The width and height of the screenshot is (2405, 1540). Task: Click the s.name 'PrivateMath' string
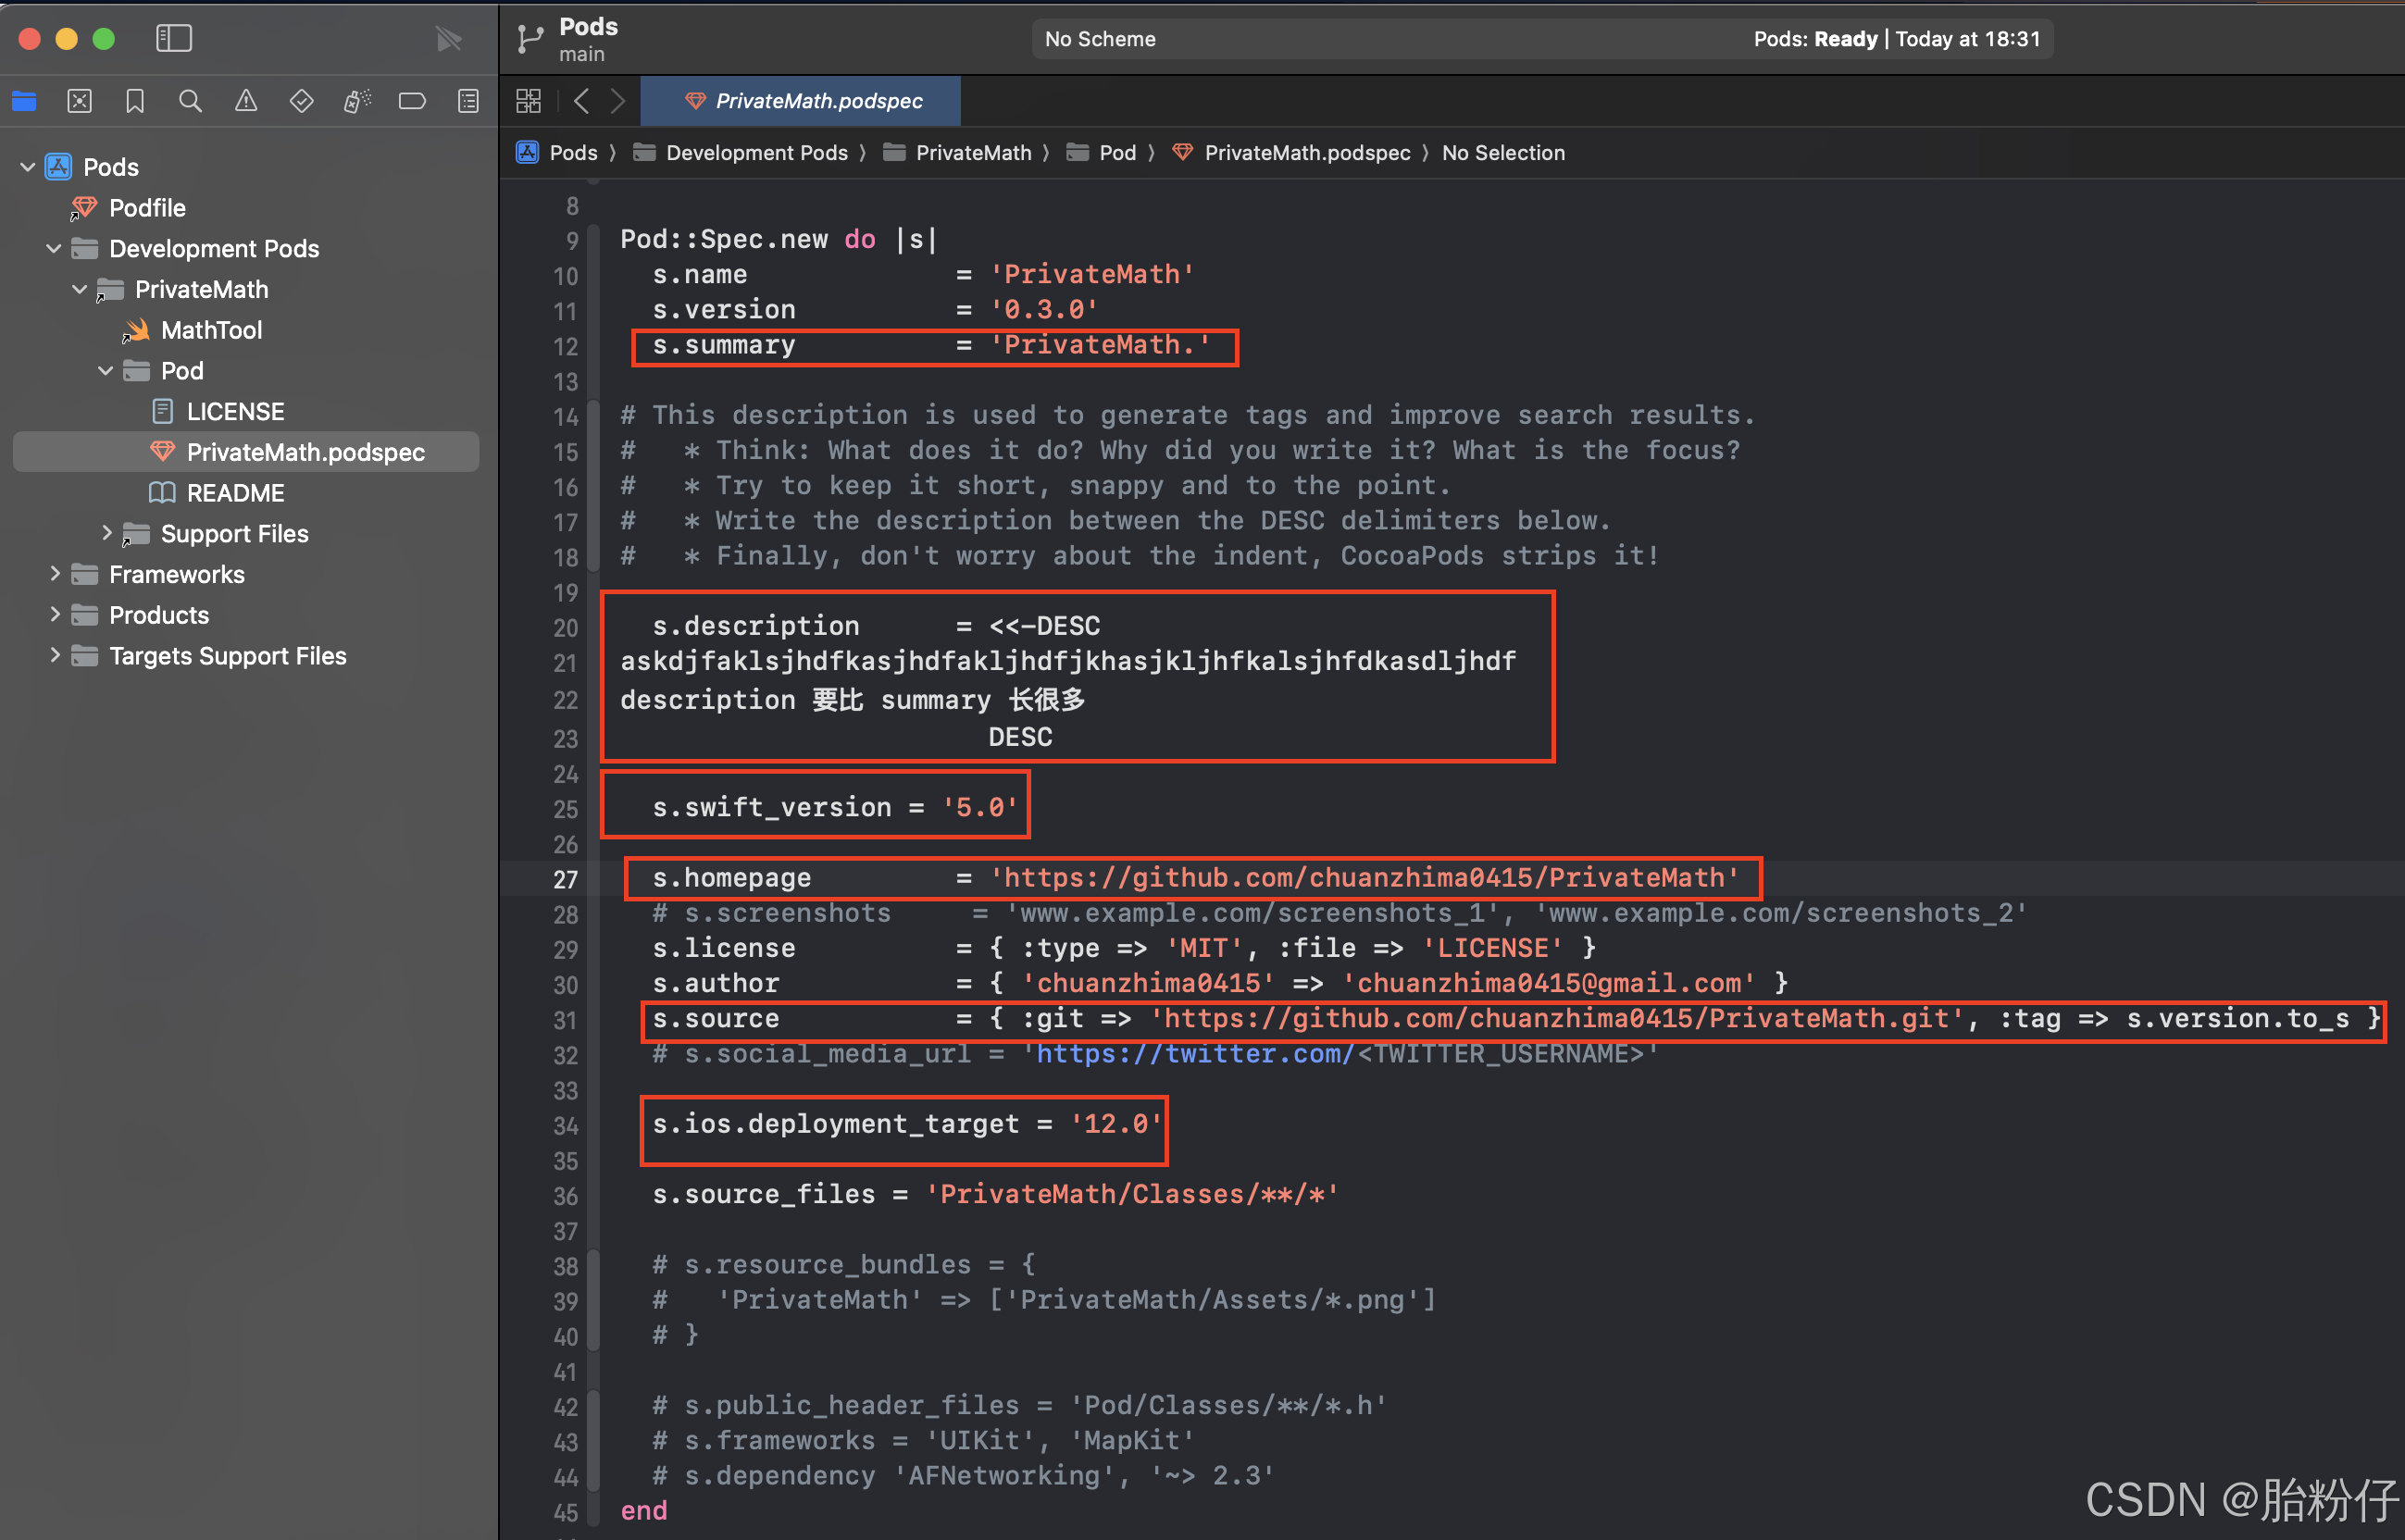pos(1092,275)
